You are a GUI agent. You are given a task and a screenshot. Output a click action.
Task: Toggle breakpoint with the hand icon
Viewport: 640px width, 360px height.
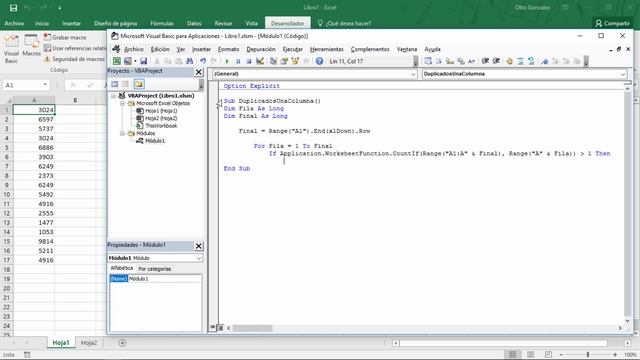[509, 61]
